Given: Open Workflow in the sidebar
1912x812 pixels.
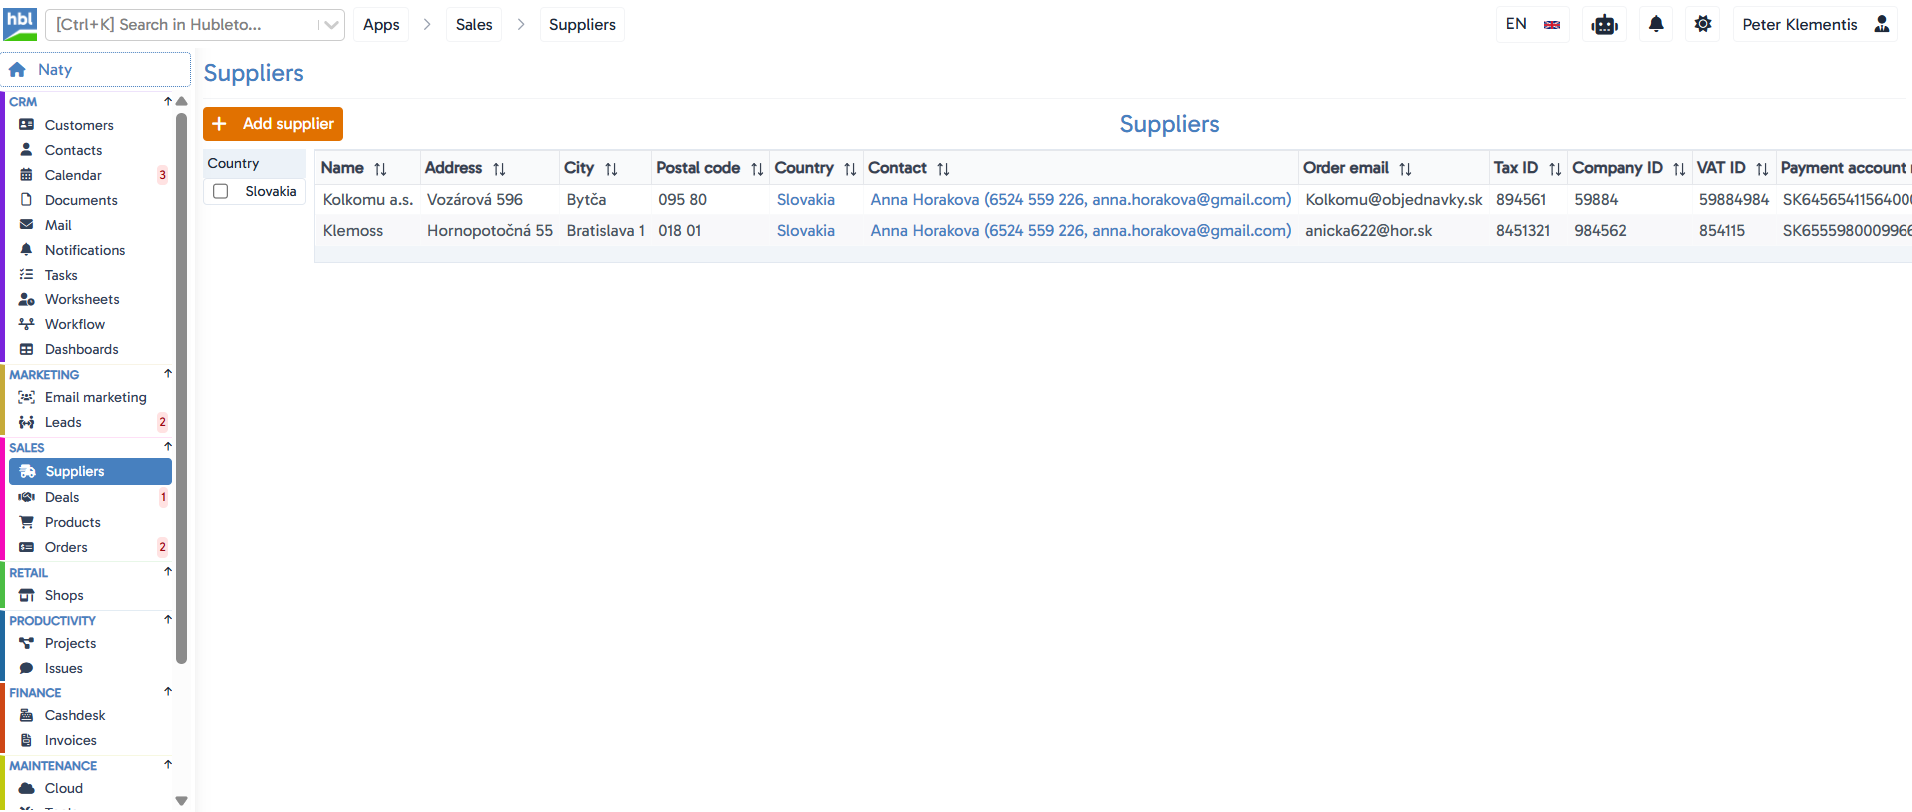Looking at the screenshot, I should pos(75,324).
